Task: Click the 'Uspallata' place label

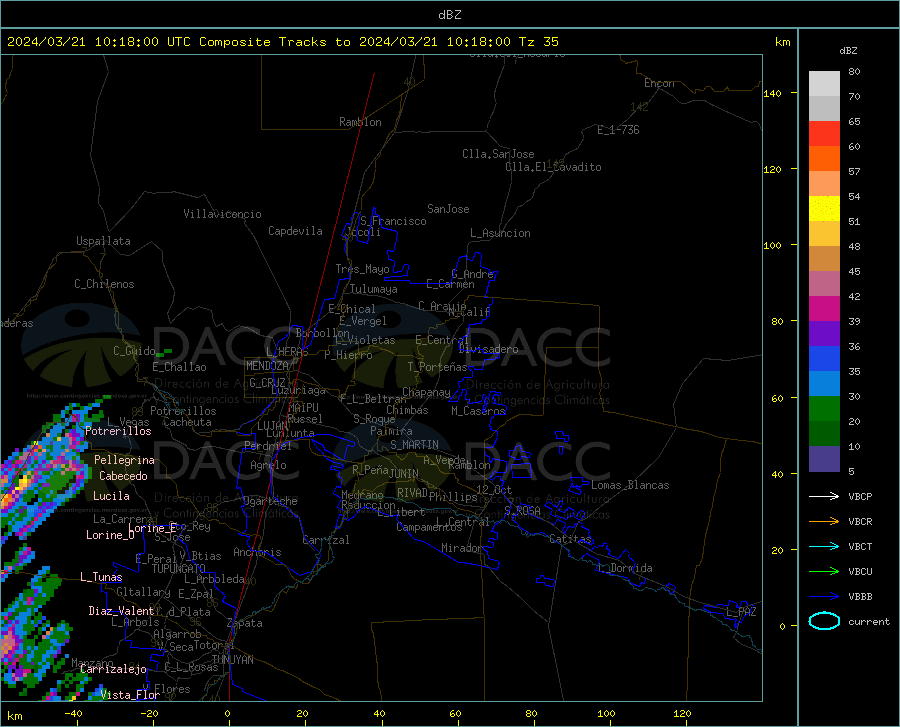Action: click(103, 242)
